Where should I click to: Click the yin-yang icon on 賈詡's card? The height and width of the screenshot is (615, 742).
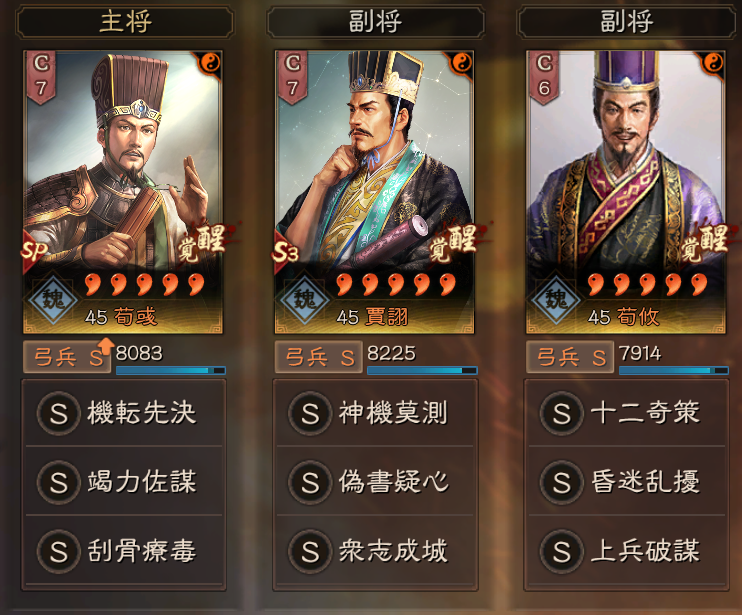pyautogui.click(x=461, y=63)
